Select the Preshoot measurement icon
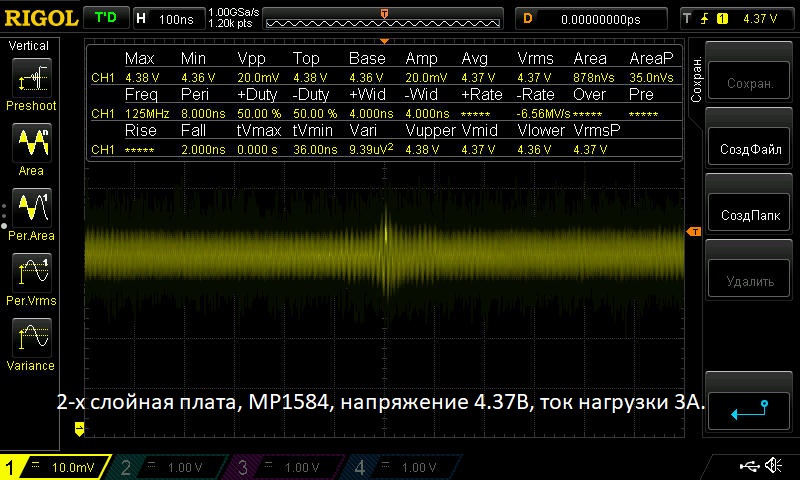 30,78
